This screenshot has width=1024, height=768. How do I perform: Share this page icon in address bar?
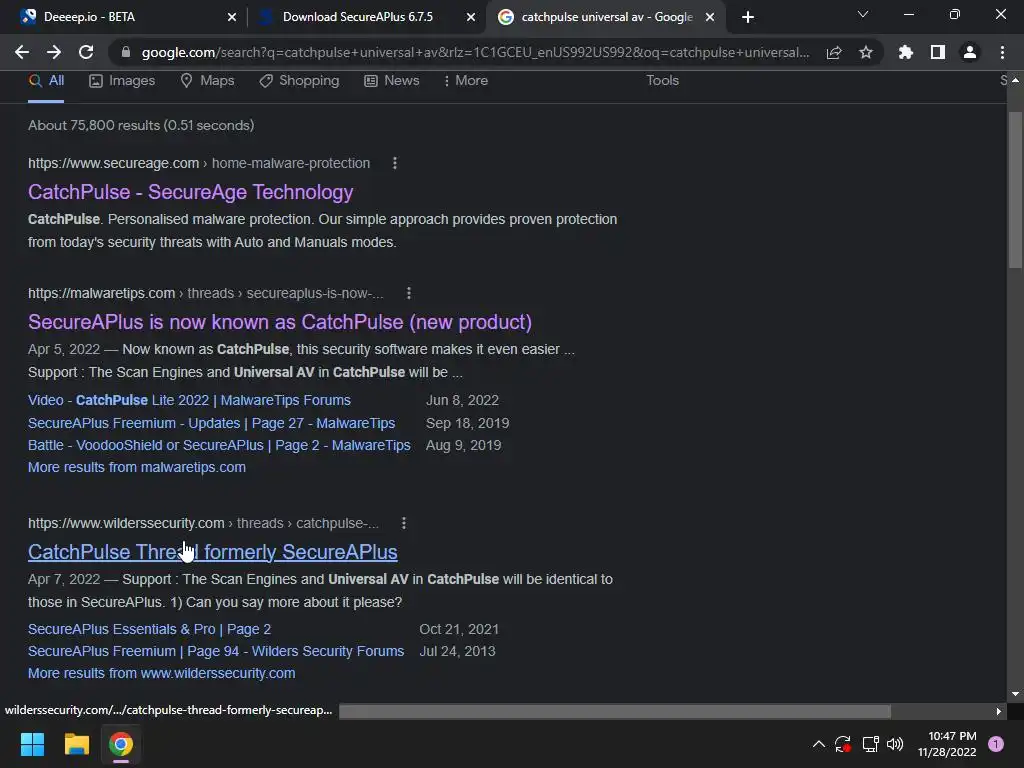pos(834,53)
